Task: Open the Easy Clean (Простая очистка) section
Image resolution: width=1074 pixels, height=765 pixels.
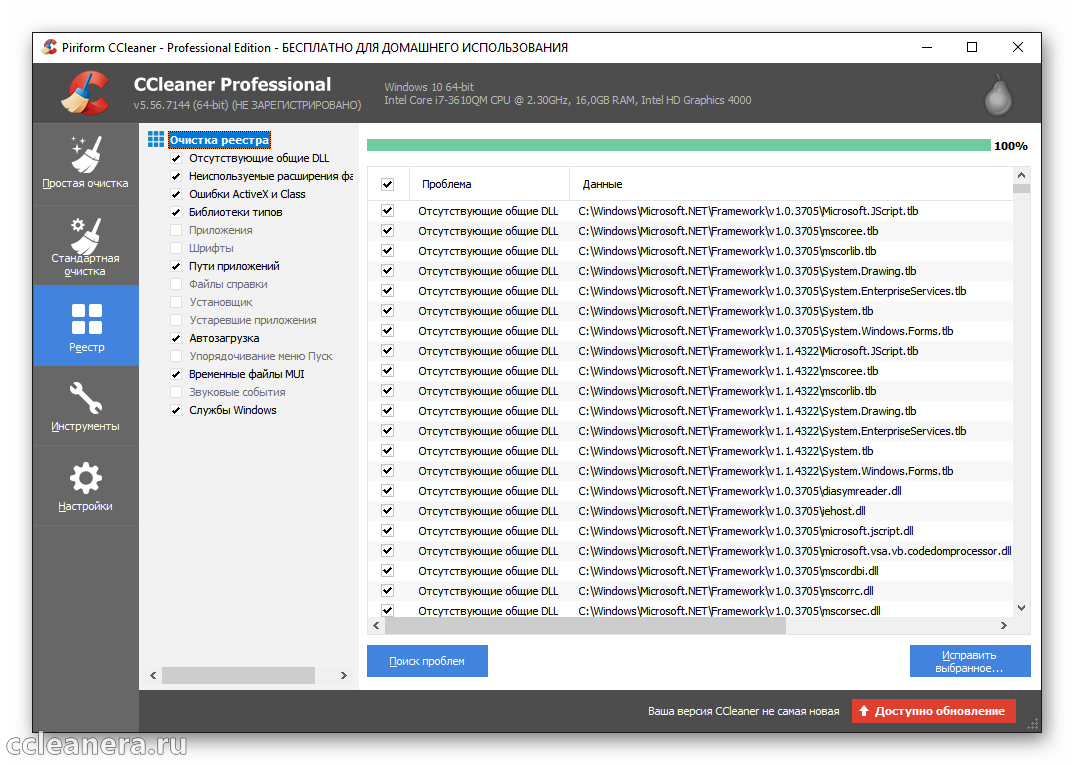Action: pos(86,164)
